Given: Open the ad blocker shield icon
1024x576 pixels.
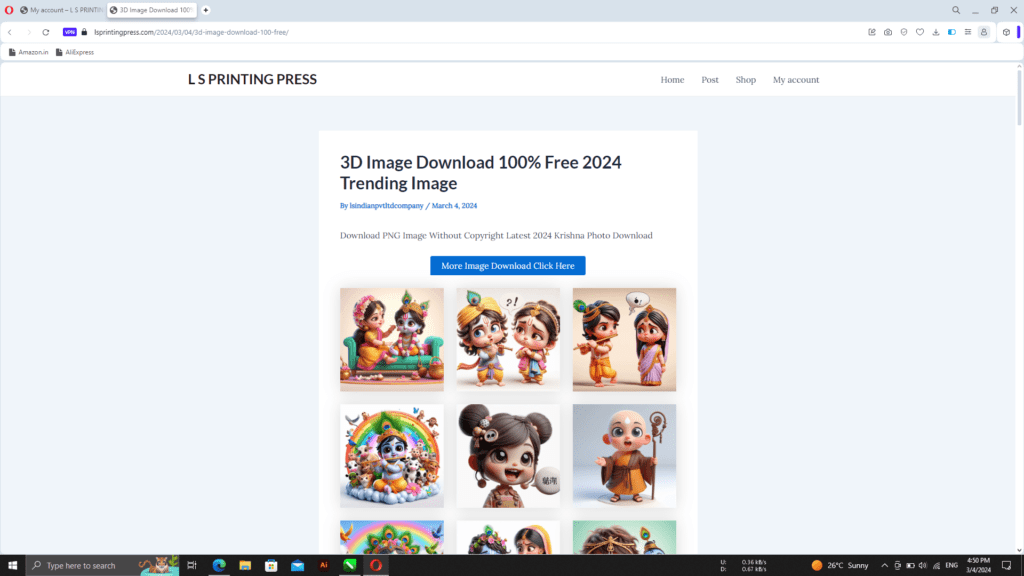Looking at the screenshot, I should [904, 32].
